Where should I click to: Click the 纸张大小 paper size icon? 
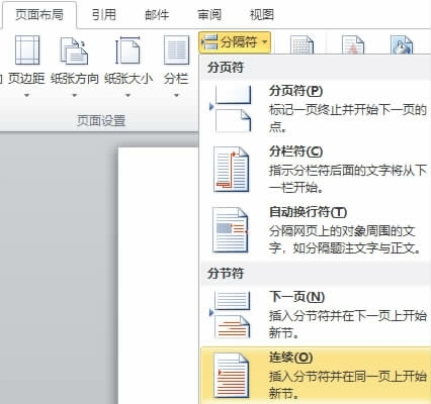pos(127,51)
